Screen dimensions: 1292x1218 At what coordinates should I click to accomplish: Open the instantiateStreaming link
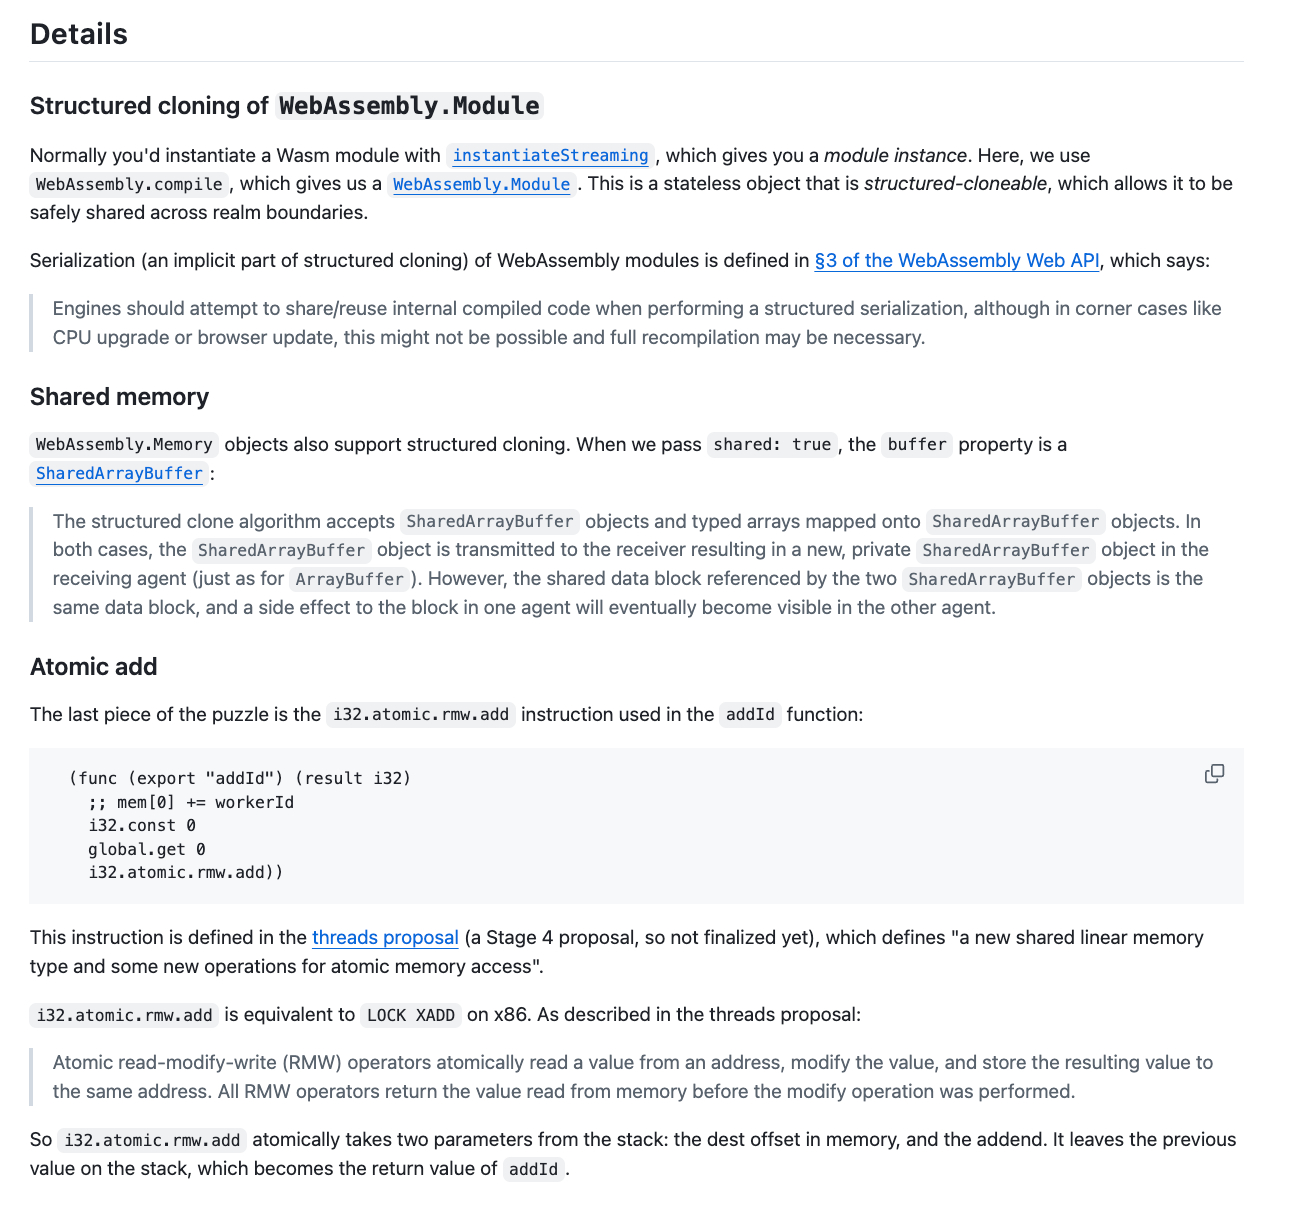pos(550,156)
